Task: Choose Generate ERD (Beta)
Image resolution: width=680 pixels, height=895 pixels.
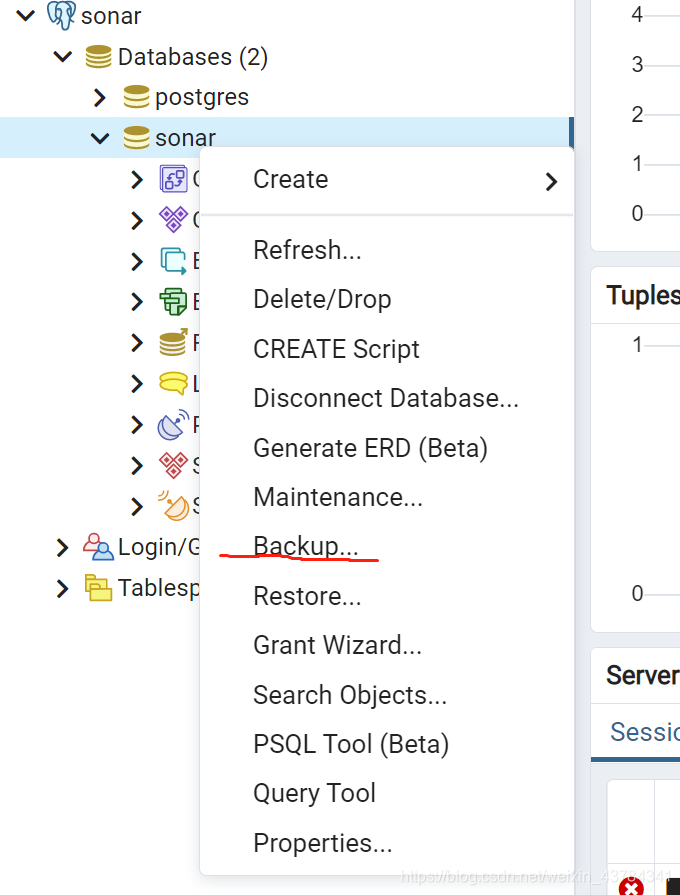Action: tap(387, 448)
